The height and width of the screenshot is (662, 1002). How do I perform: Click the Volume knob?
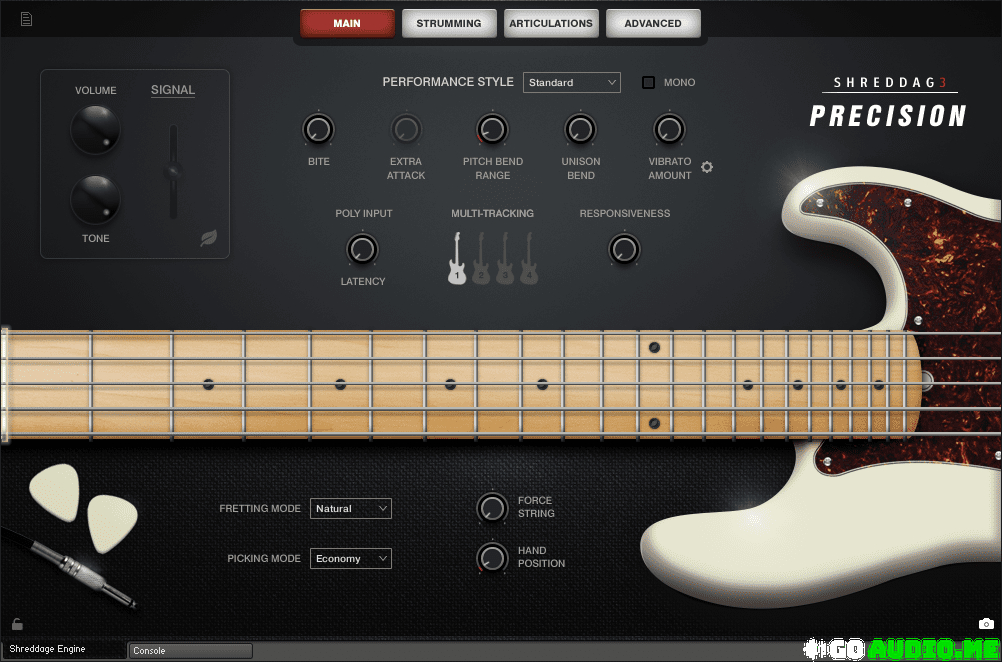tap(96, 130)
